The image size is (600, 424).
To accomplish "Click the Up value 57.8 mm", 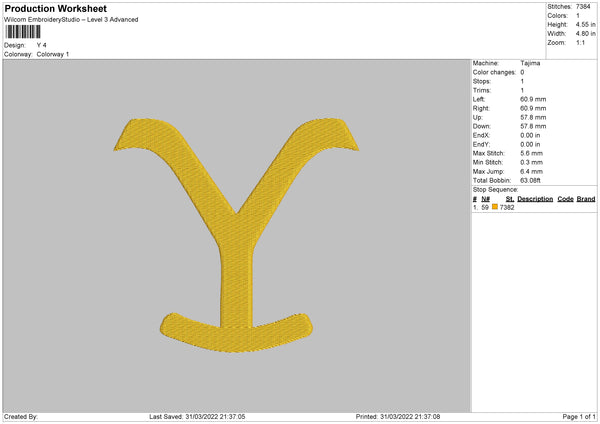I will [x=533, y=117].
